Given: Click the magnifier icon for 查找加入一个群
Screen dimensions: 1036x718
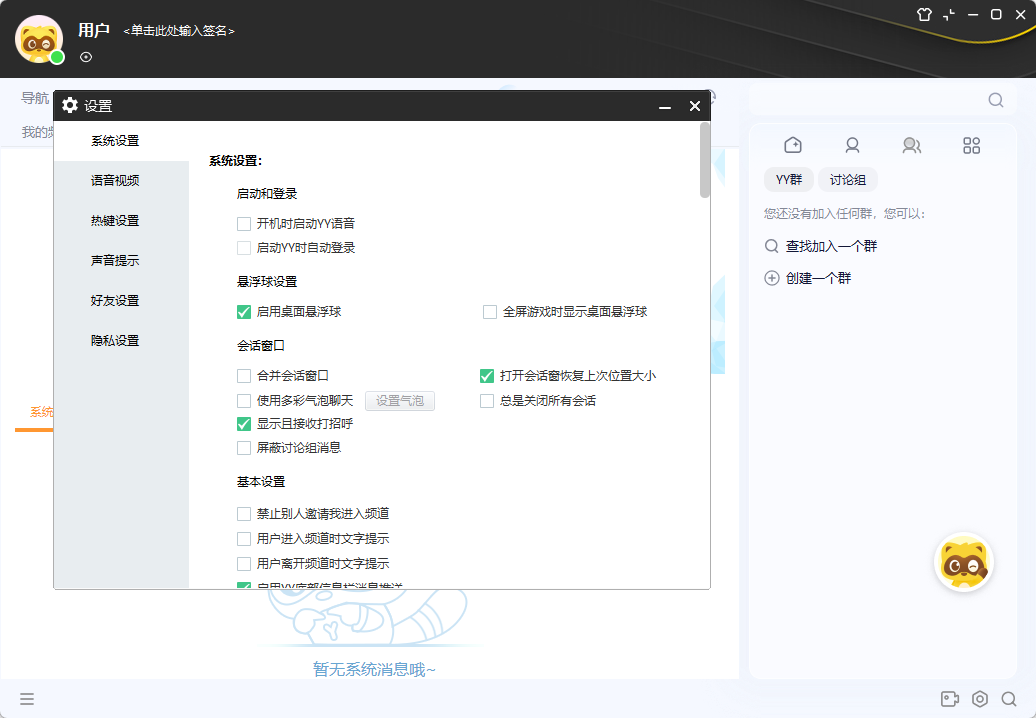Looking at the screenshot, I should pyautogui.click(x=772, y=246).
